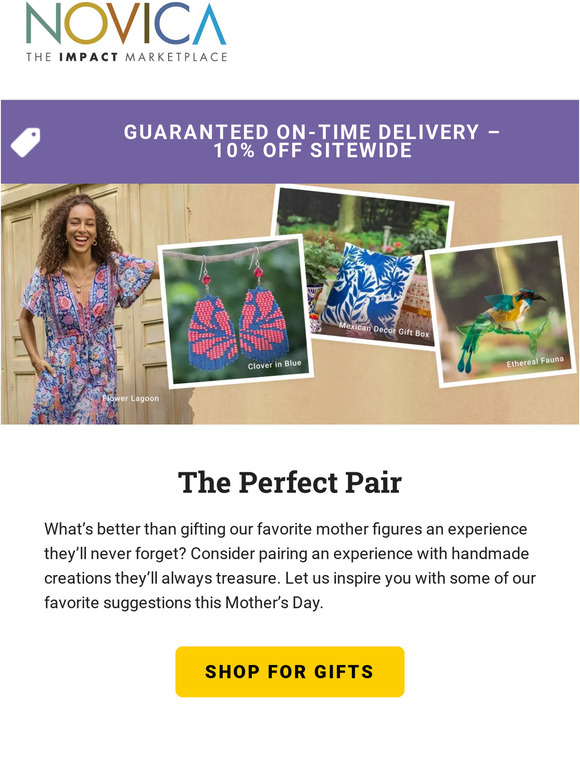The image size is (580, 774).
Task: Click the white price tag icon
Action: 26,143
